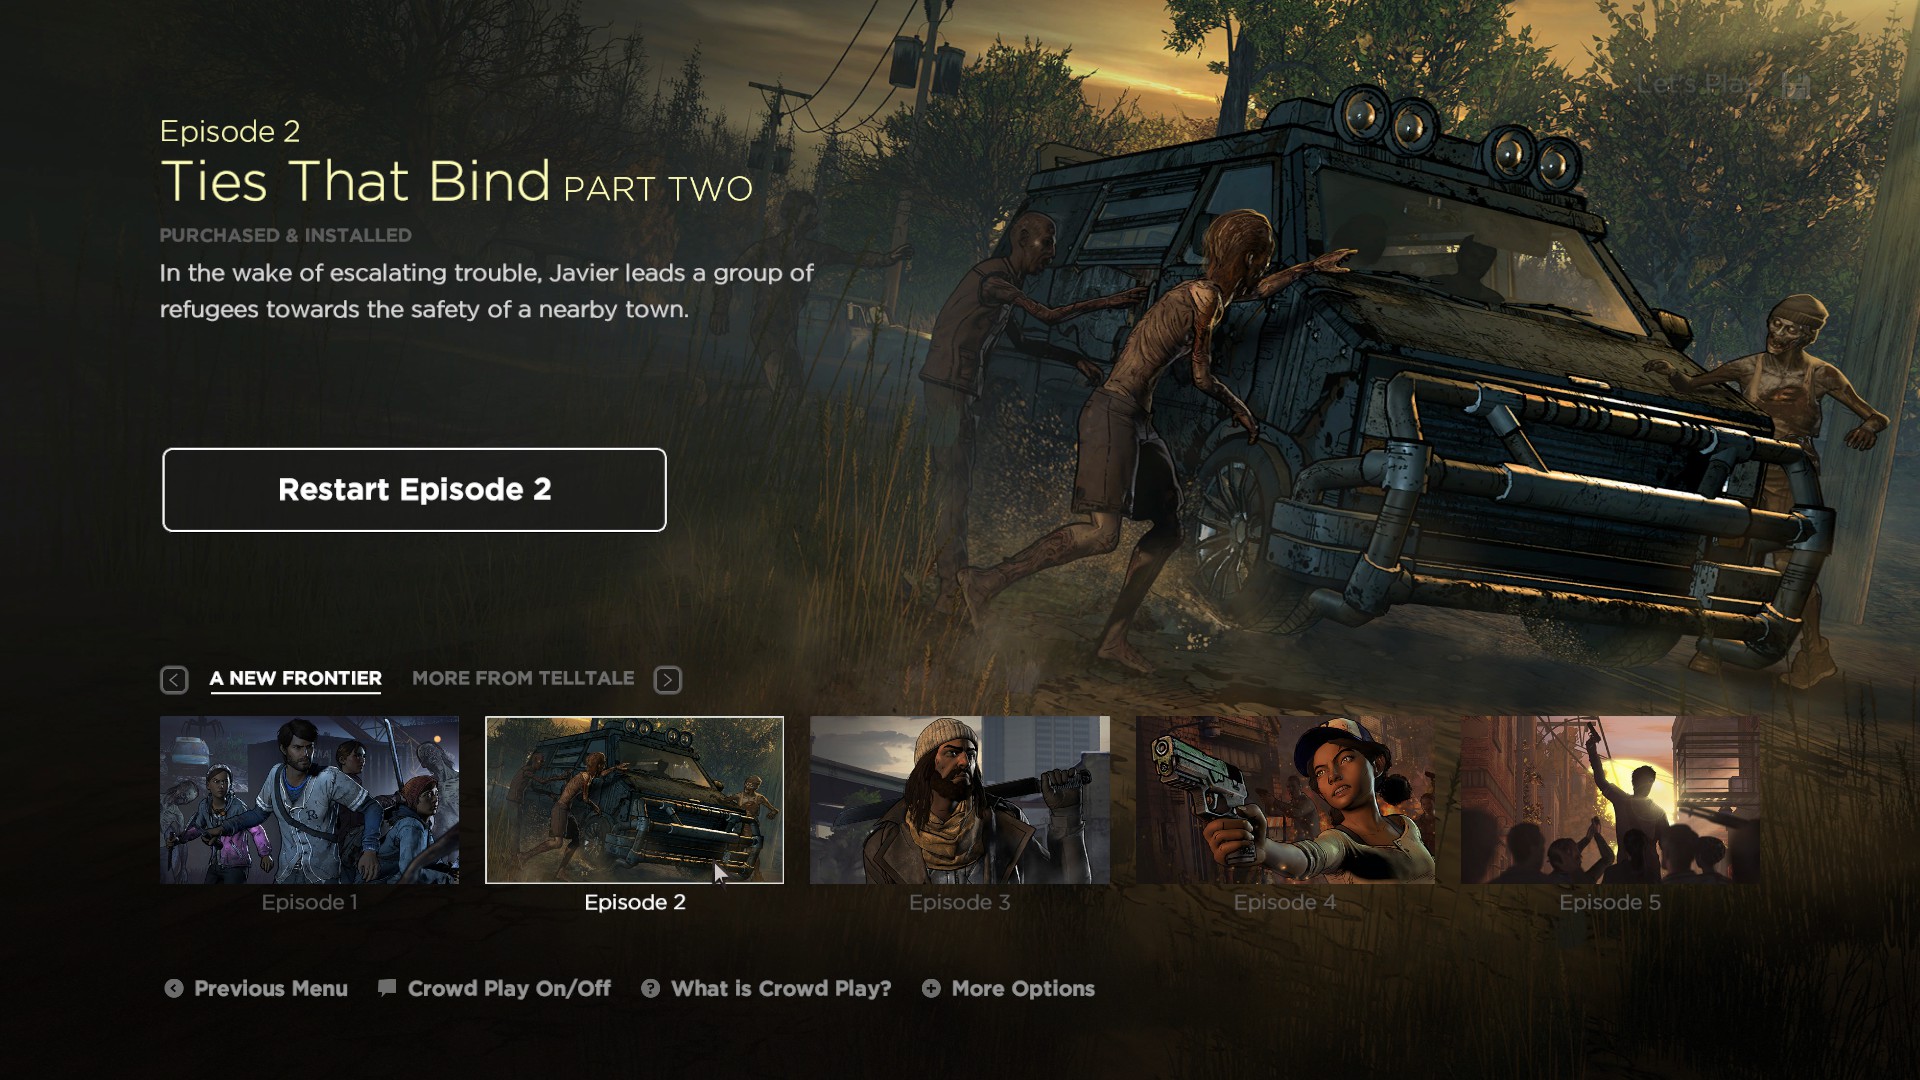The width and height of the screenshot is (1920, 1080).
Task: Click Restart Episode 2 button
Action: (x=414, y=490)
